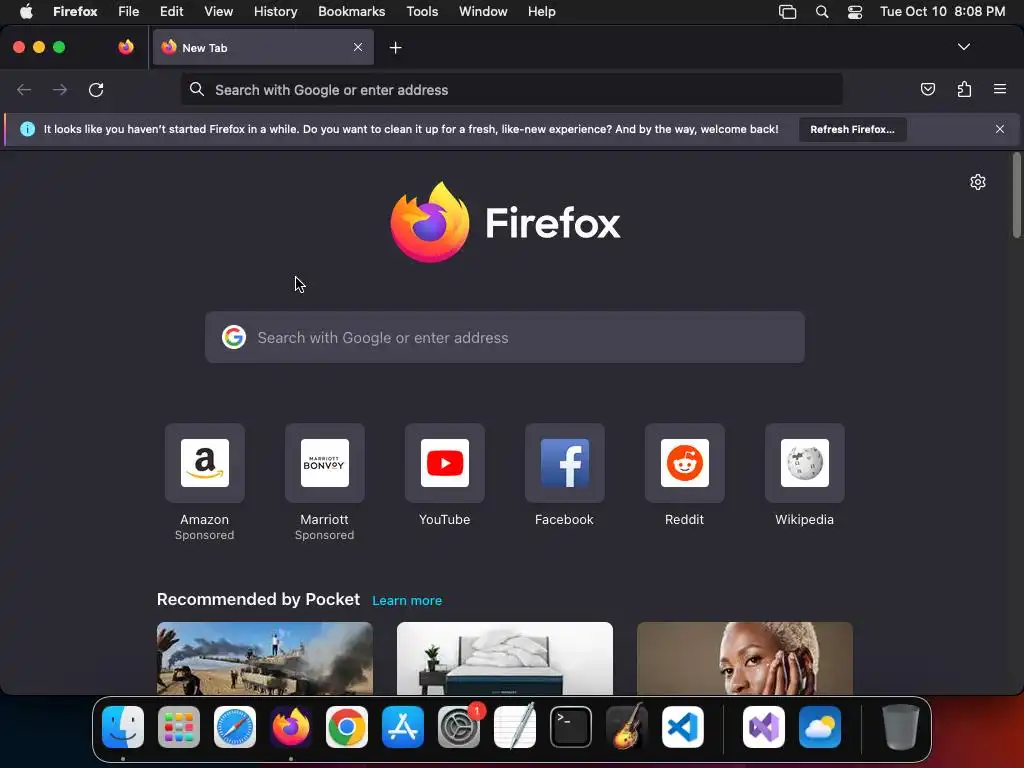Open the Help menu
Image resolution: width=1024 pixels, height=768 pixels.
click(x=541, y=11)
